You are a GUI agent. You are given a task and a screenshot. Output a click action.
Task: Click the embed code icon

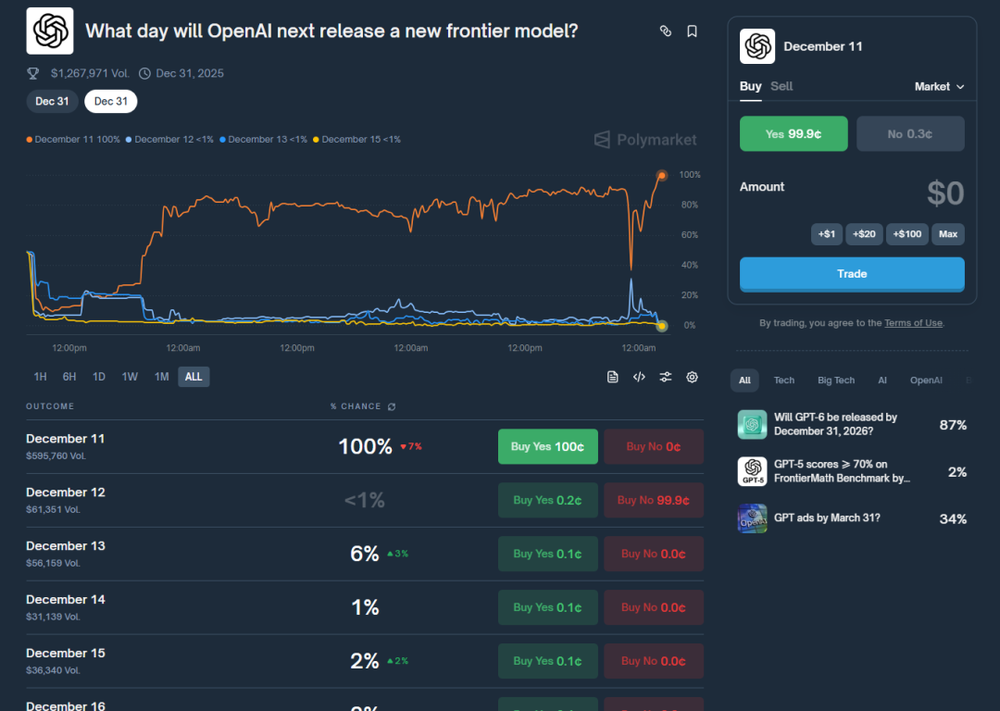tap(639, 377)
